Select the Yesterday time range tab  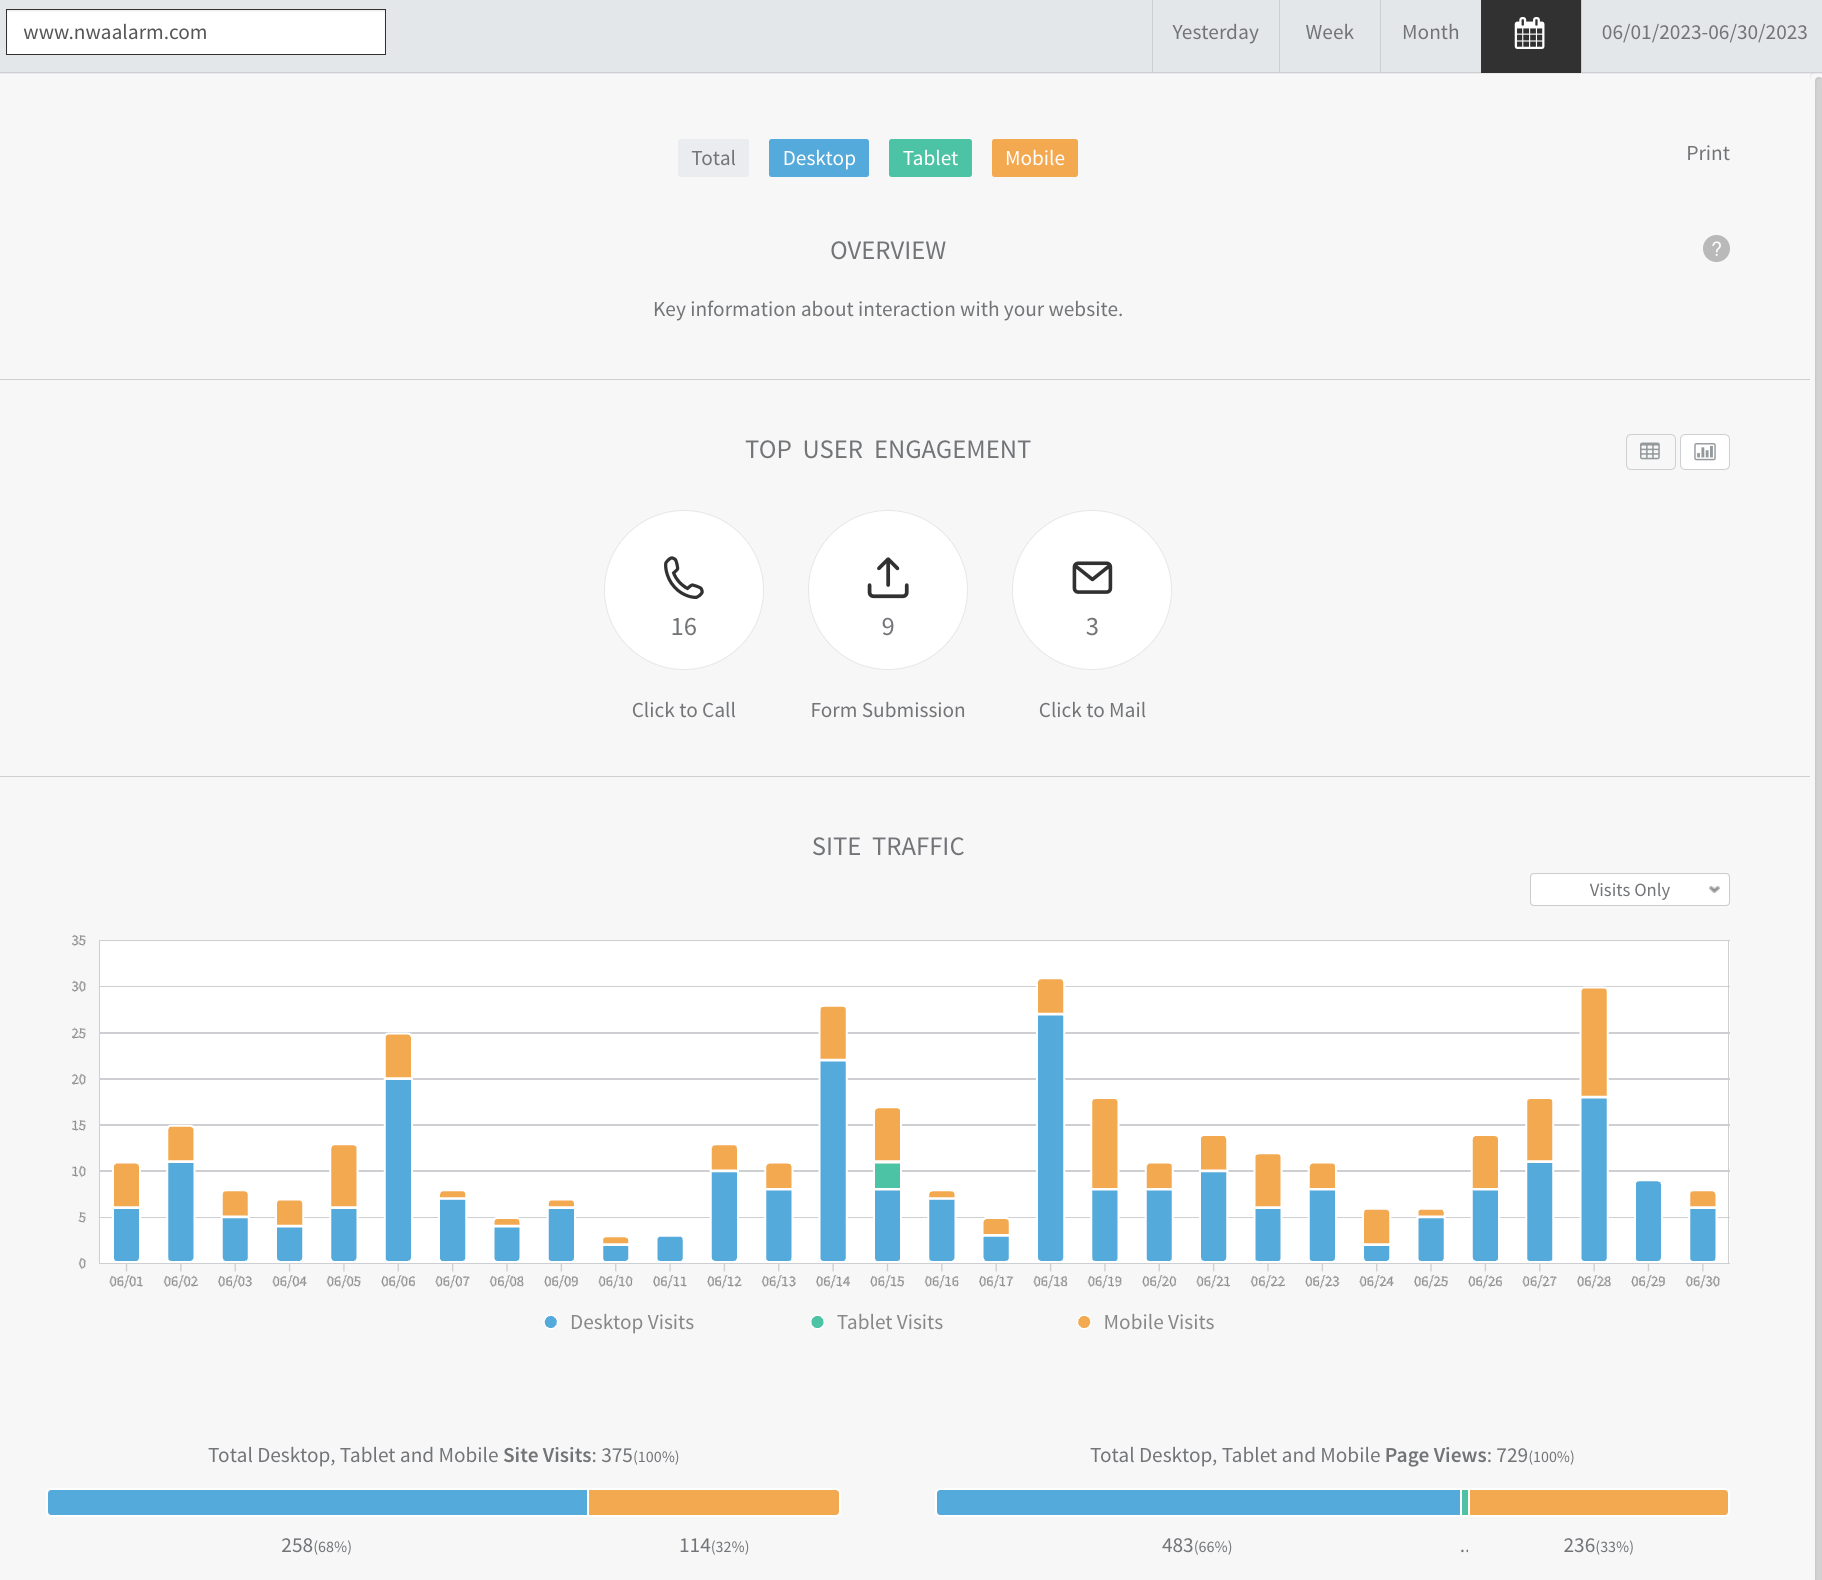click(1215, 32)
